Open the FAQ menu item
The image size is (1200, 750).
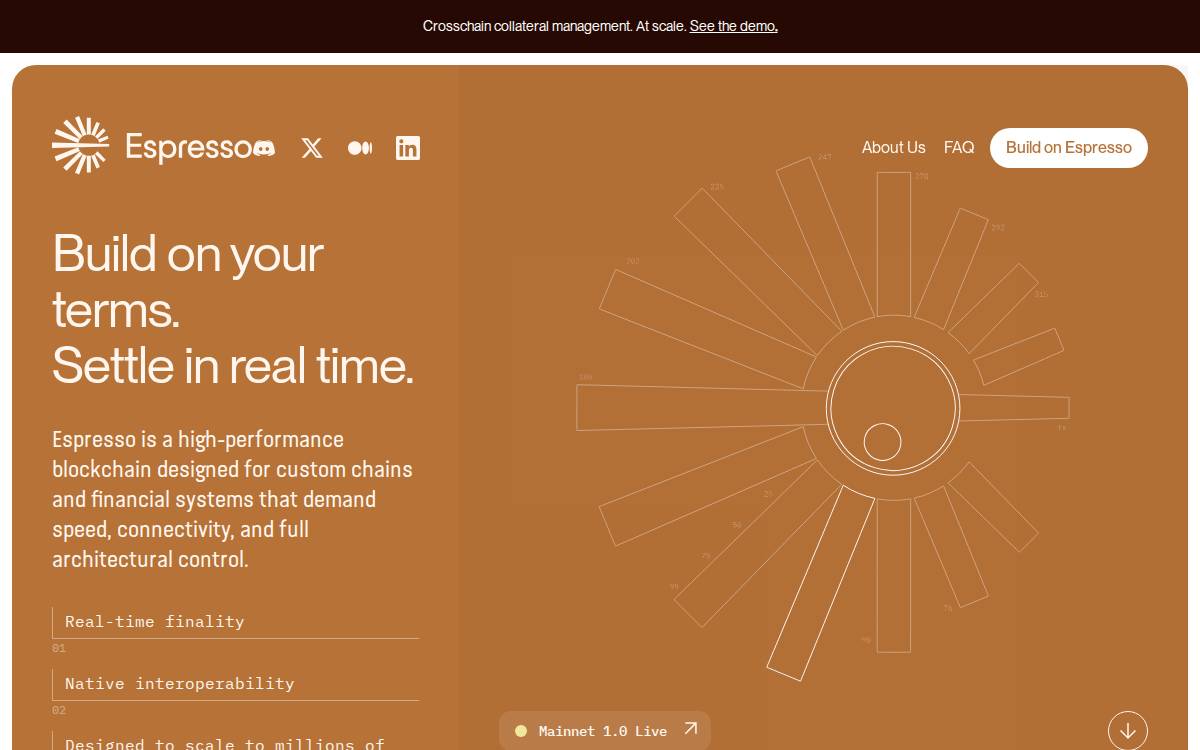(x=959, y=148)
